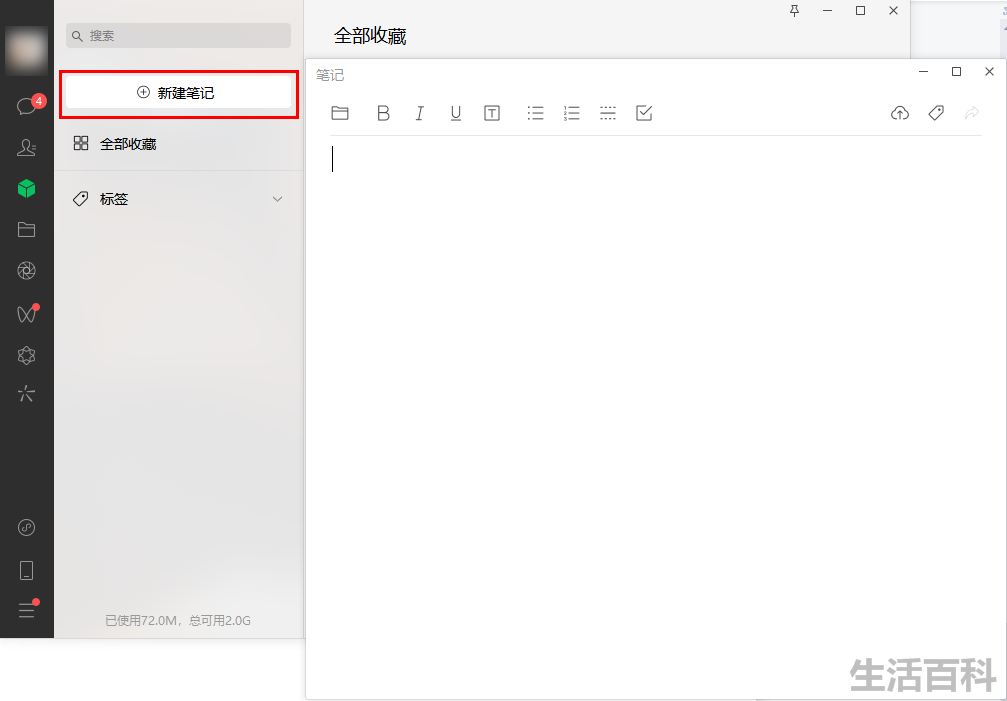Open the Contacts icon in sidebar
The width and height of the screenshot is (1007, 701).
click(x=26, y=148)
